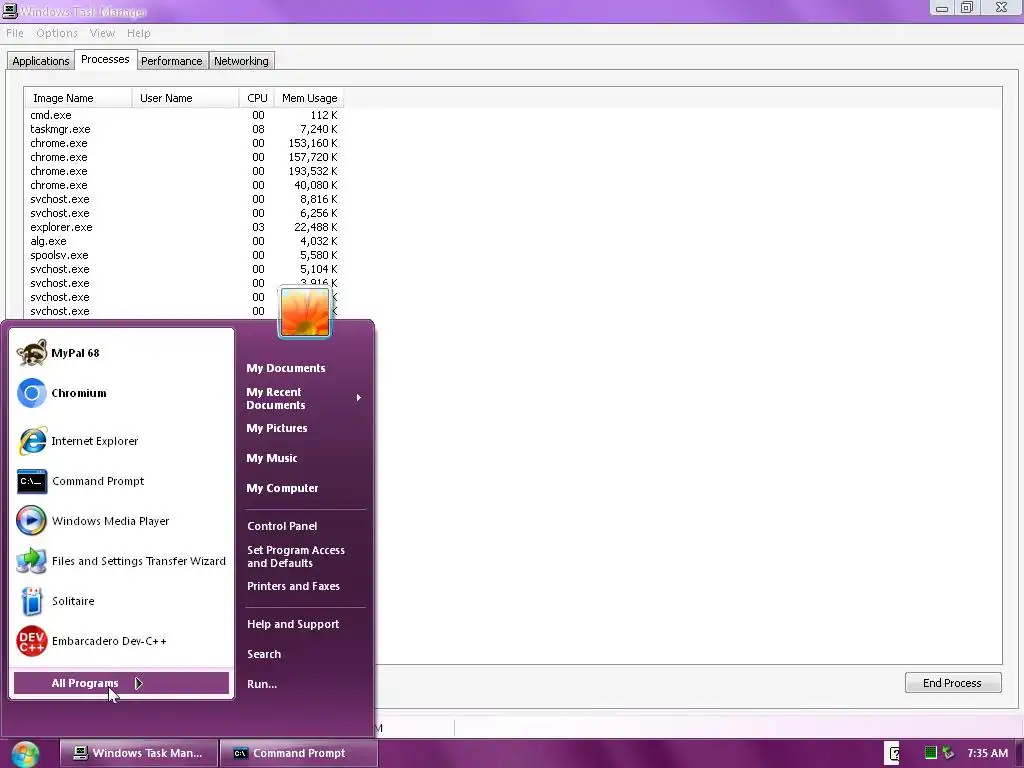Click the End Process button
This screenshot has width=1024, height=768.
pyautogui.click(x=953, y=683)
